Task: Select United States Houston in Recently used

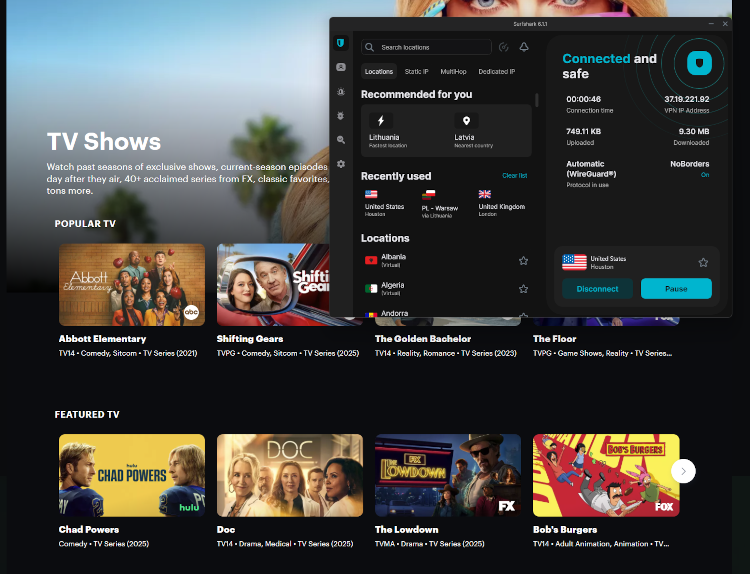Action: pyautogui.click(x=384, y=203)
